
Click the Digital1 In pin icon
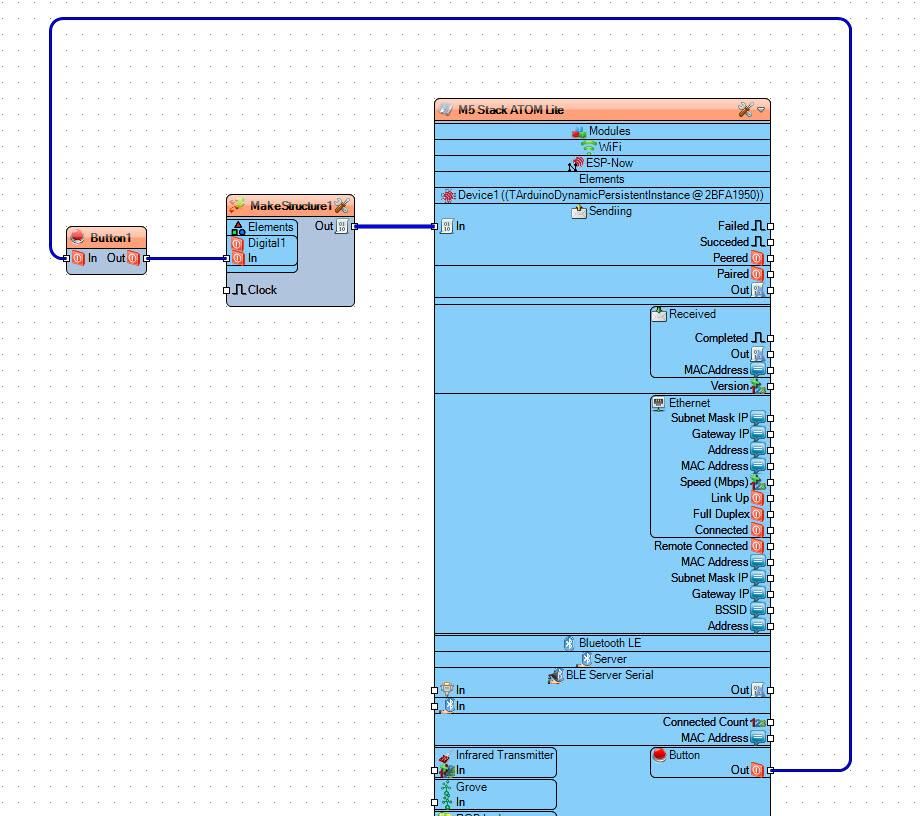click(x=237, y=258)
